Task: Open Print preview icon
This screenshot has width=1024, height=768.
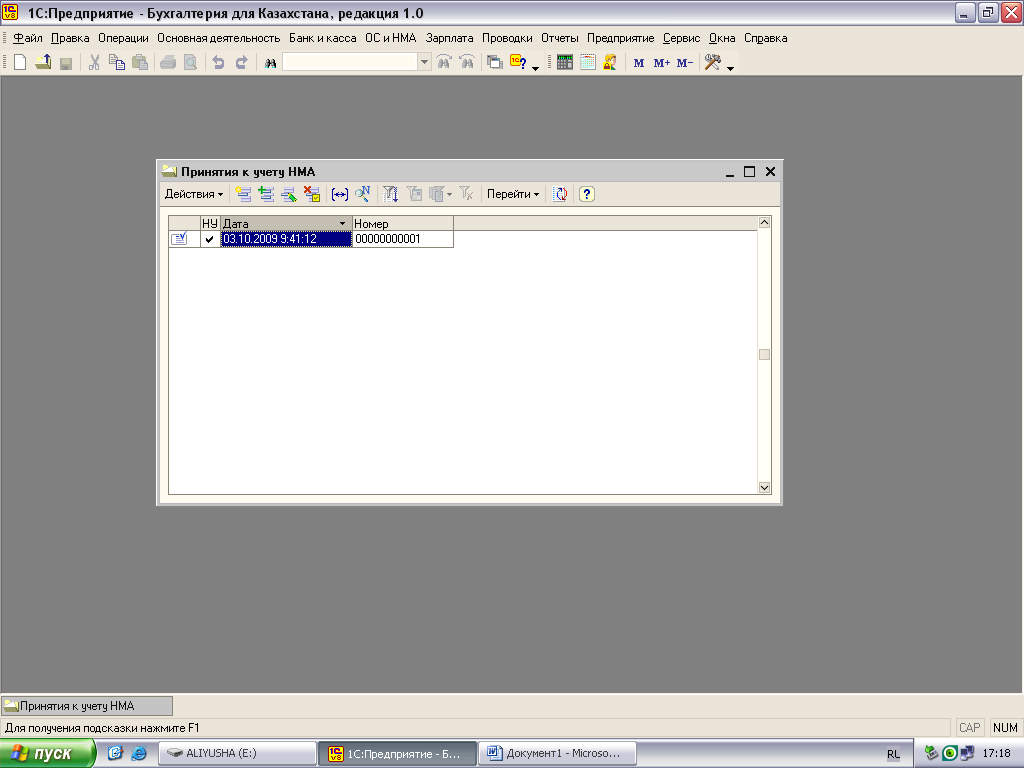Action: [190, 63]
